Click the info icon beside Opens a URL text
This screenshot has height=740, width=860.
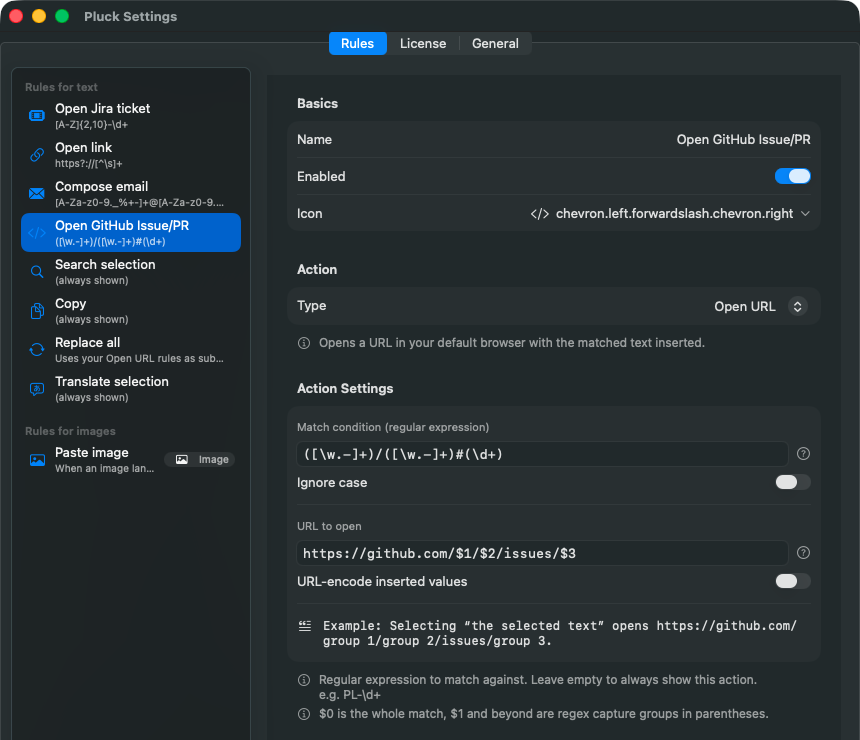click(304, 343)
